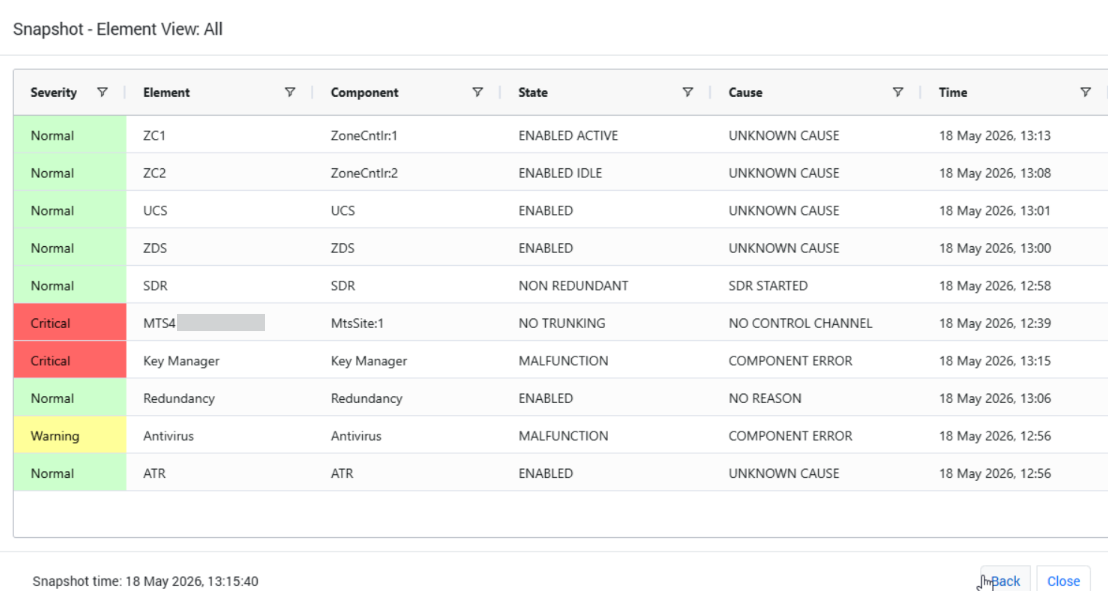Click the Back button
The image size is (1108, 591).
pyautogui.click(x=1005, y=581)
